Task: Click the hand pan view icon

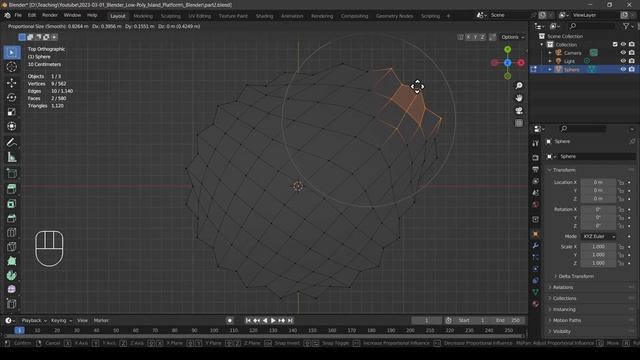Action: 519,98
